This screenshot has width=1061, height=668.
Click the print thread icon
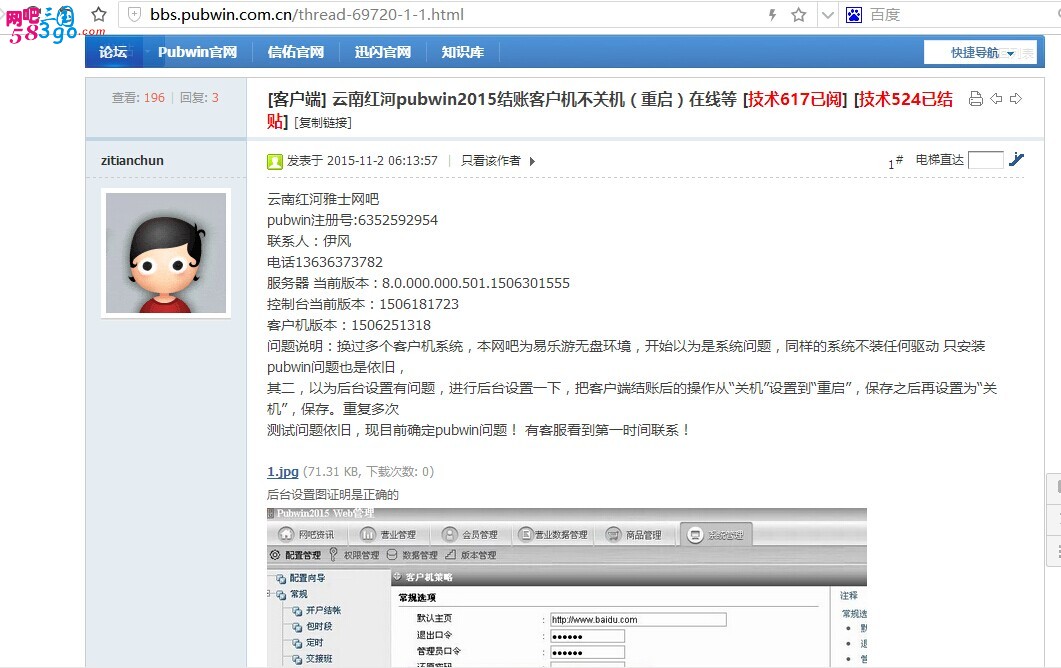975,99
